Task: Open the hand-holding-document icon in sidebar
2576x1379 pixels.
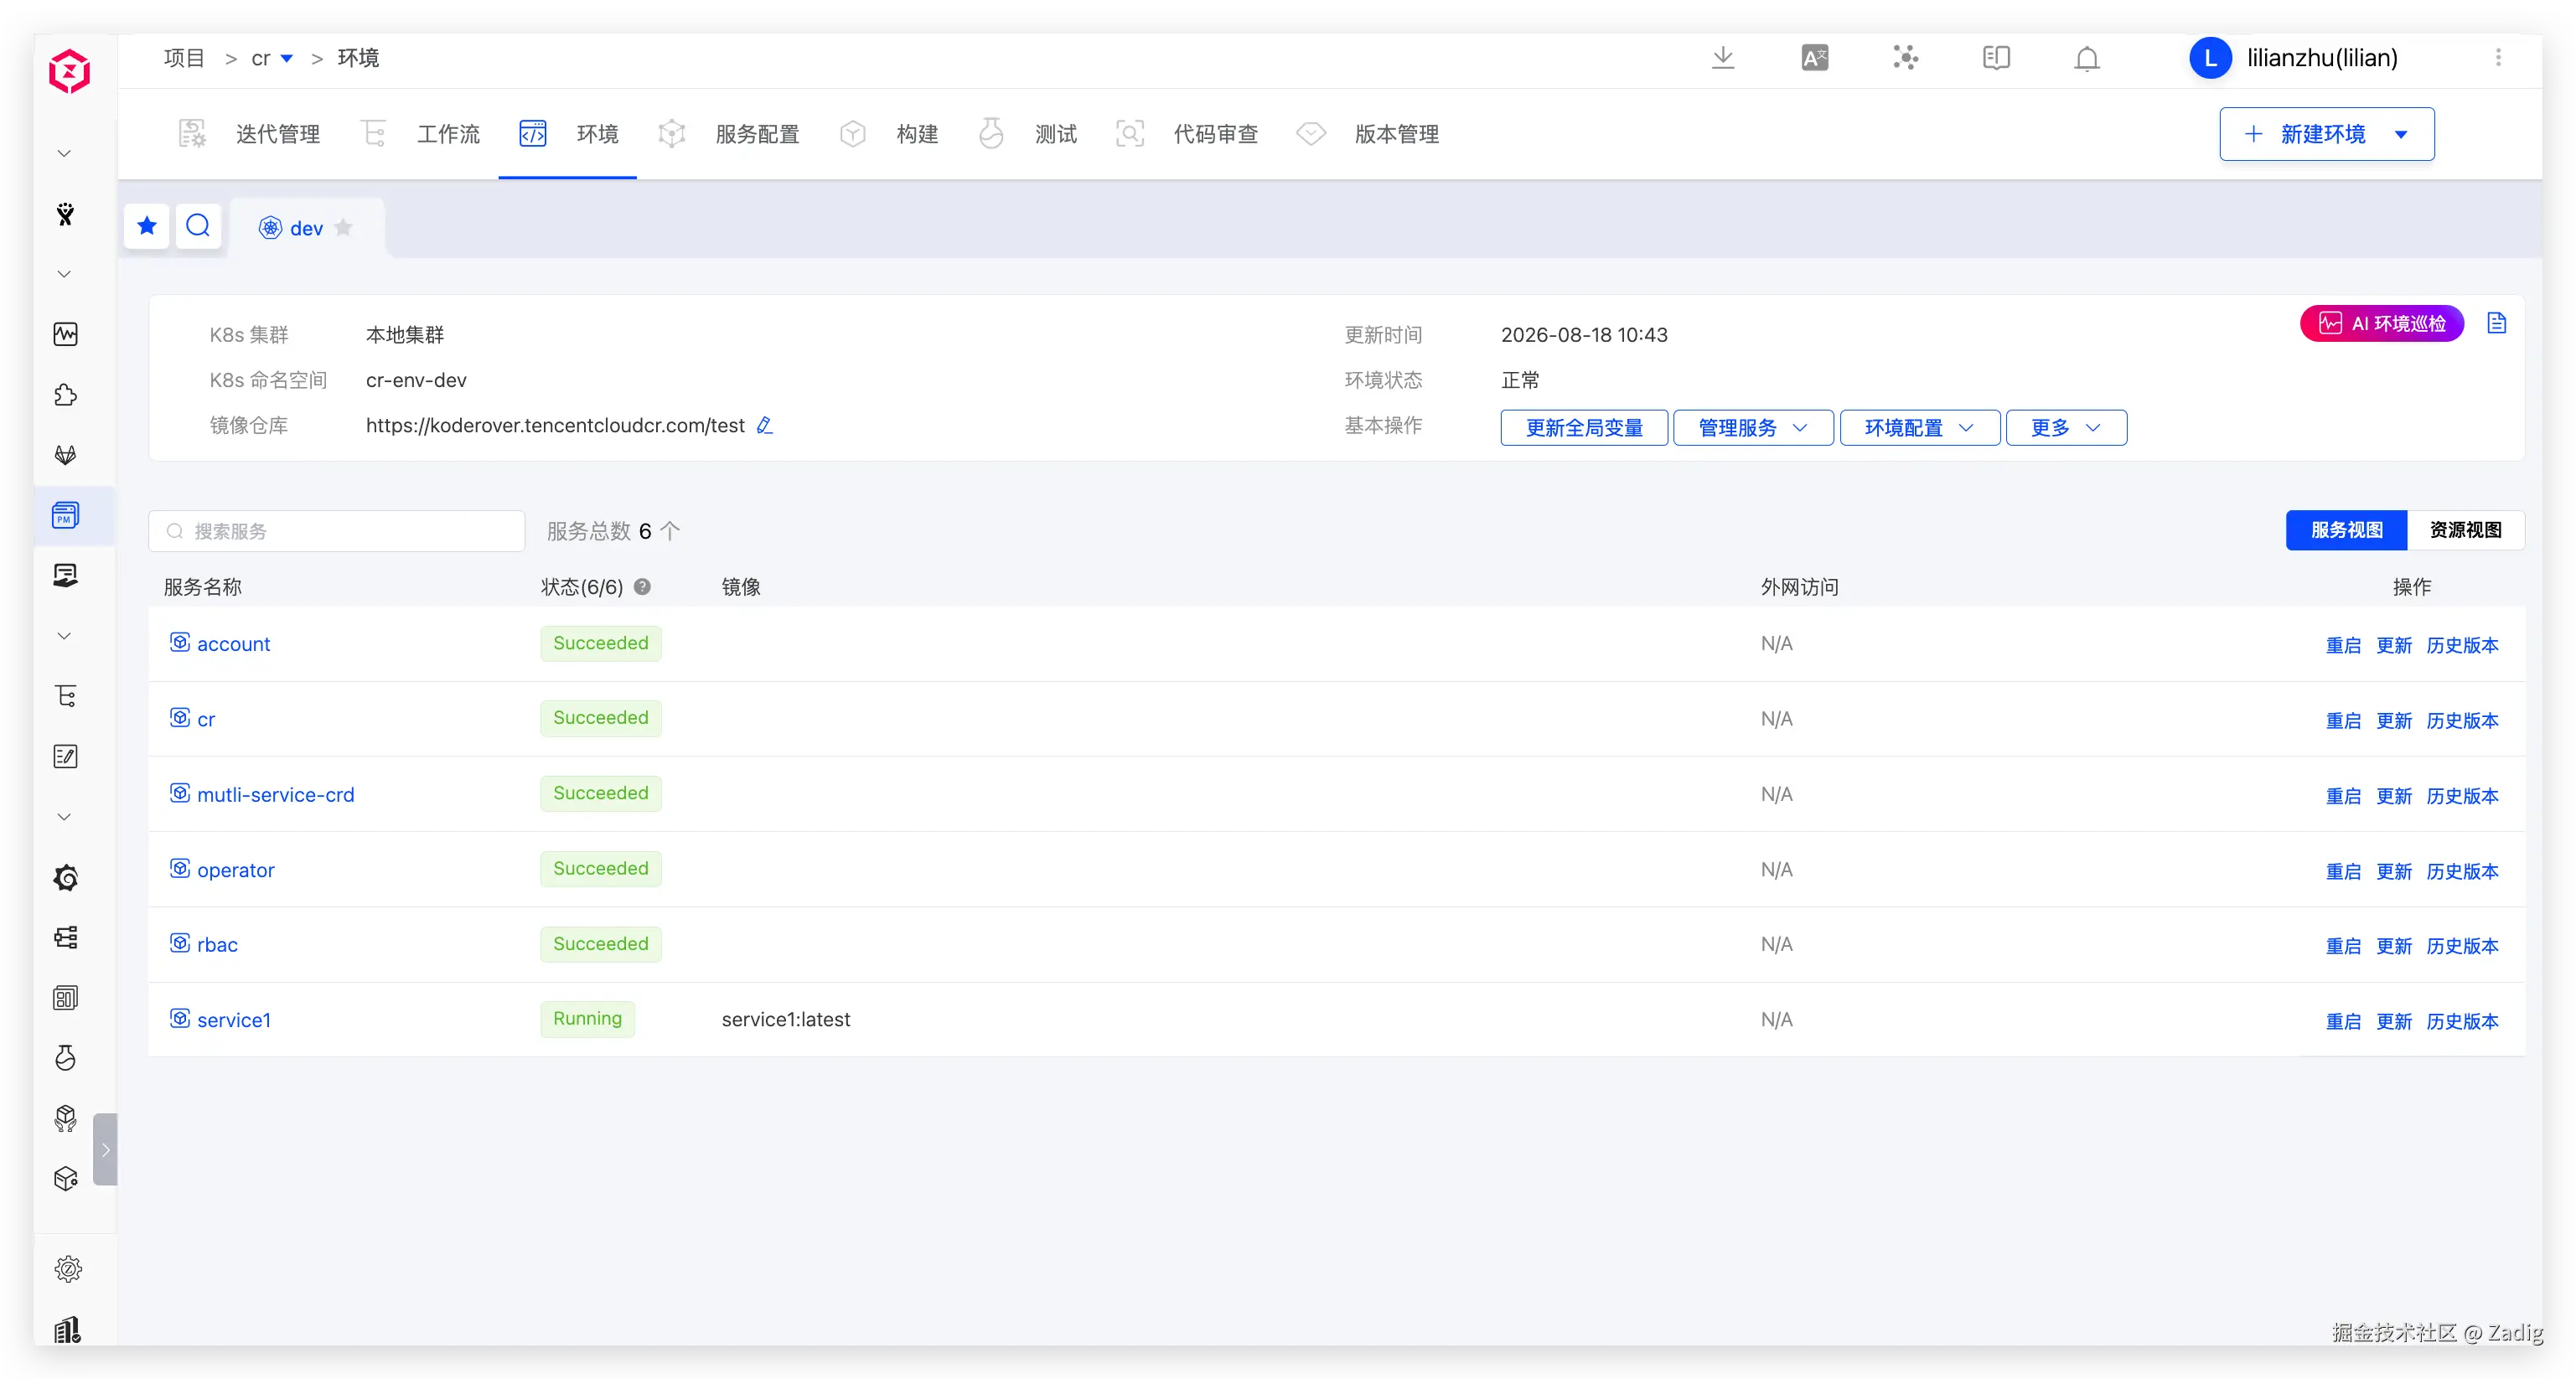Action: (x=66, y=575)
